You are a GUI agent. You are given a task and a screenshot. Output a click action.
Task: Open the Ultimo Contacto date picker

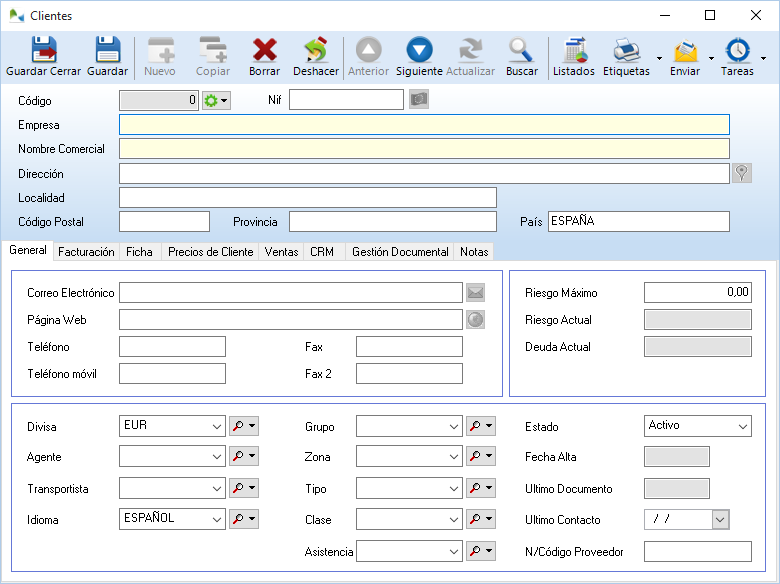[720, 520]
